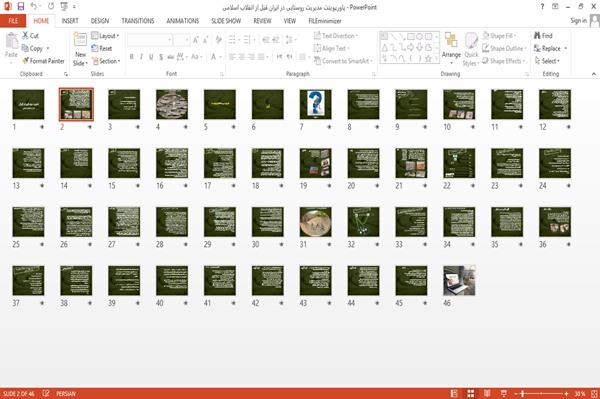The image size is (600, 399).
Task: Open Reading View from status bar
Action: click(487, 393)
